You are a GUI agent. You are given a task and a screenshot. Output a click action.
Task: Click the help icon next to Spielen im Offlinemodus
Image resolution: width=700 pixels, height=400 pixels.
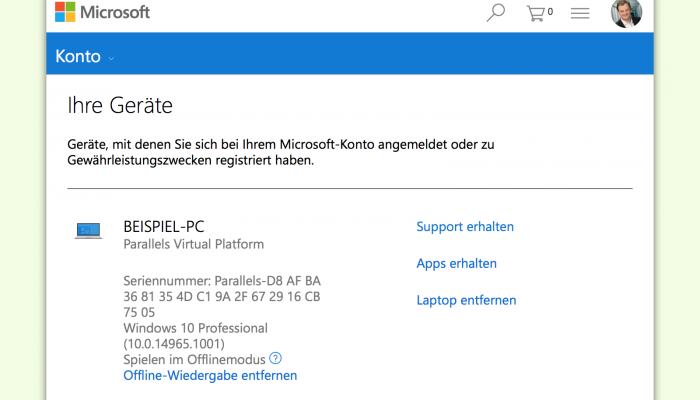tap(275, 358)
